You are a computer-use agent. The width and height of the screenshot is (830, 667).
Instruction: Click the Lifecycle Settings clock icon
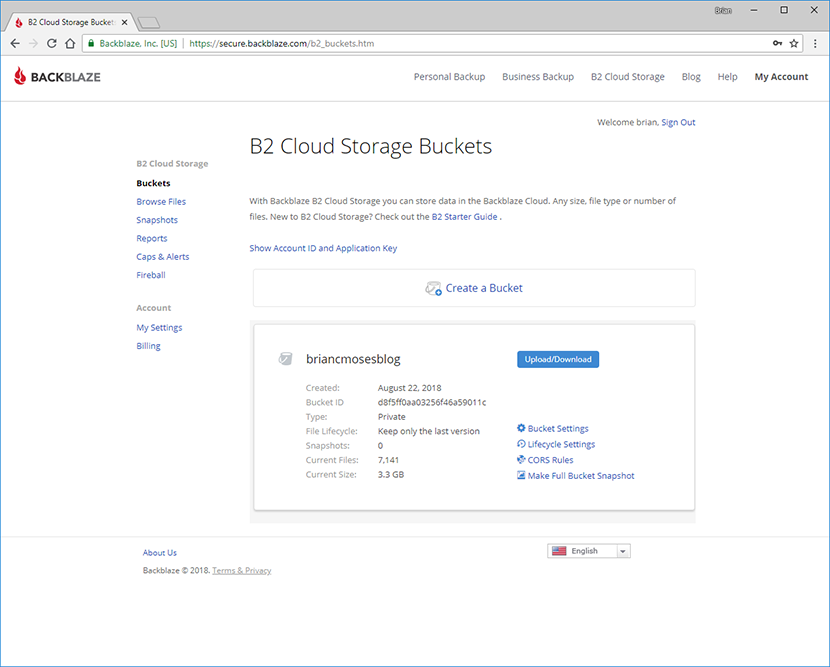tap(521, 444)
